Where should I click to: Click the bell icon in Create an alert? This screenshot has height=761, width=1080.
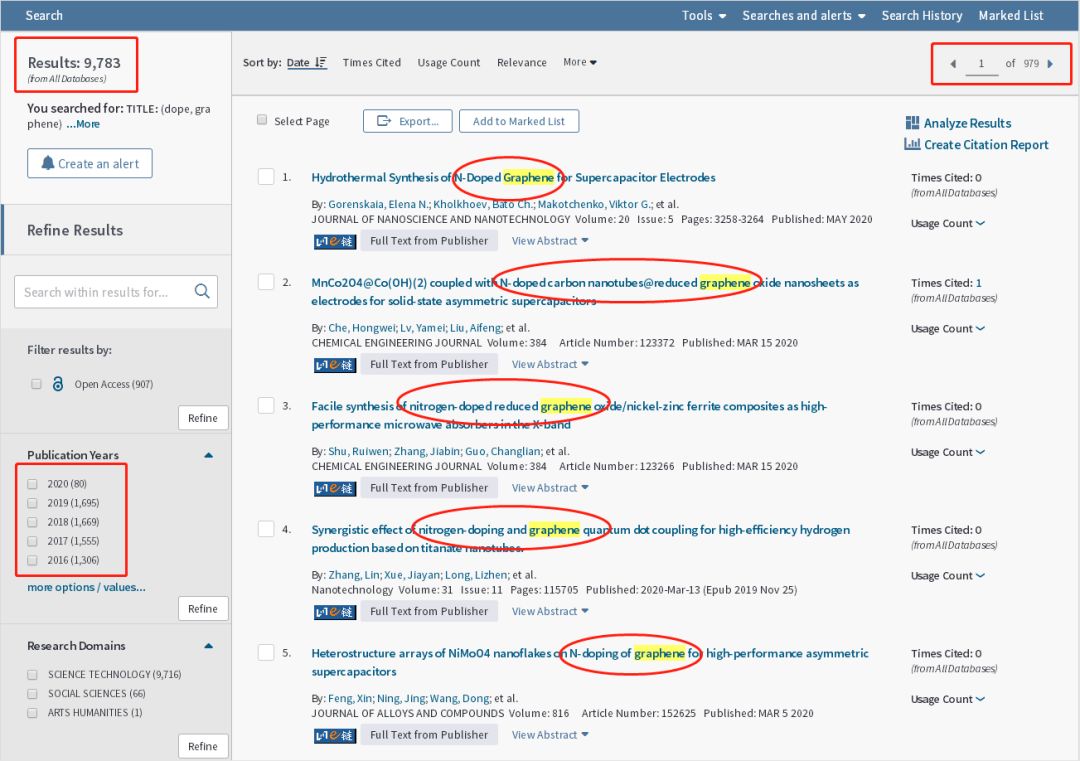48,163
